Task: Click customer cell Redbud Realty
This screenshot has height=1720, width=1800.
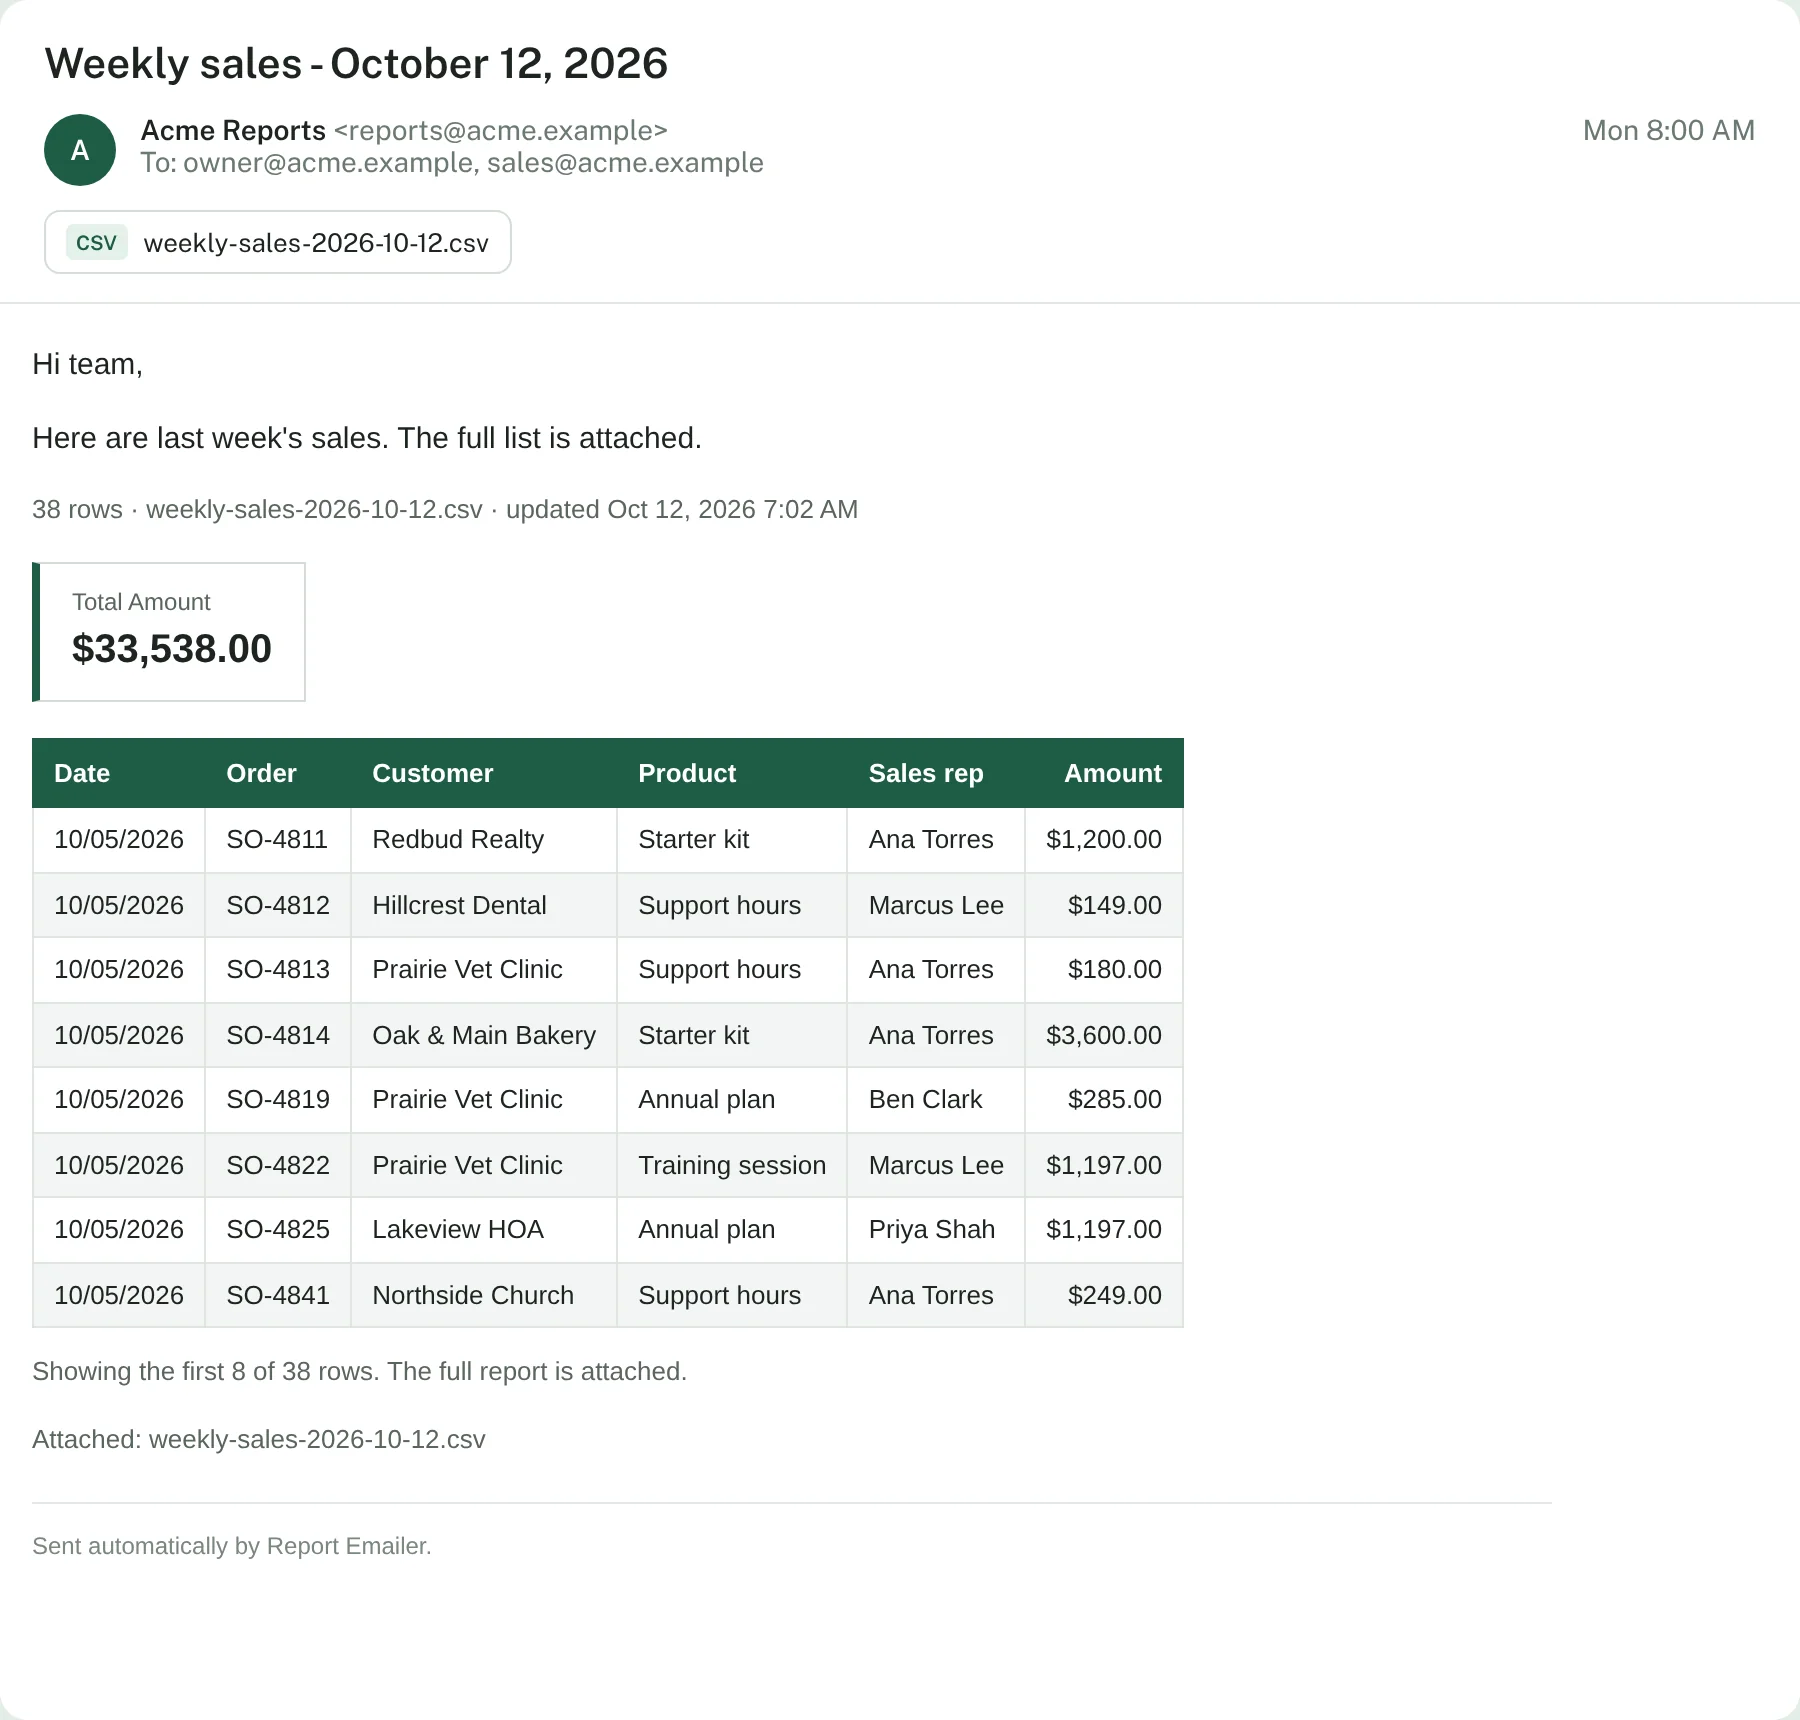Action: [484, 840]
